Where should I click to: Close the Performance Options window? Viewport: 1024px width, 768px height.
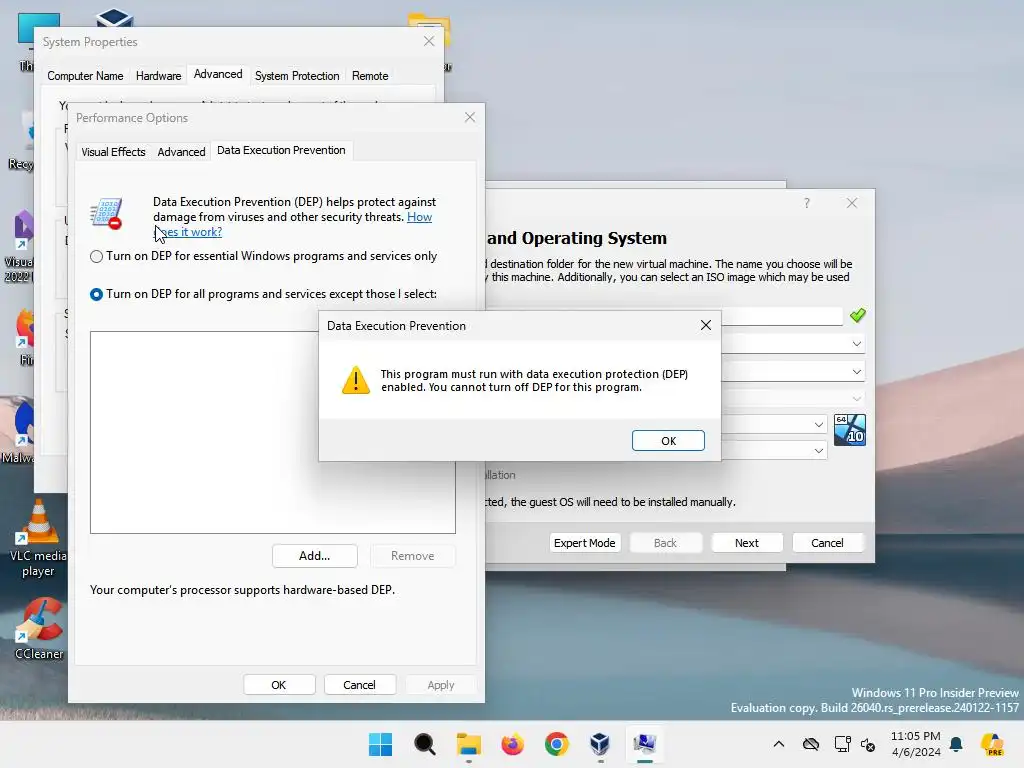(x=470, y=118)
